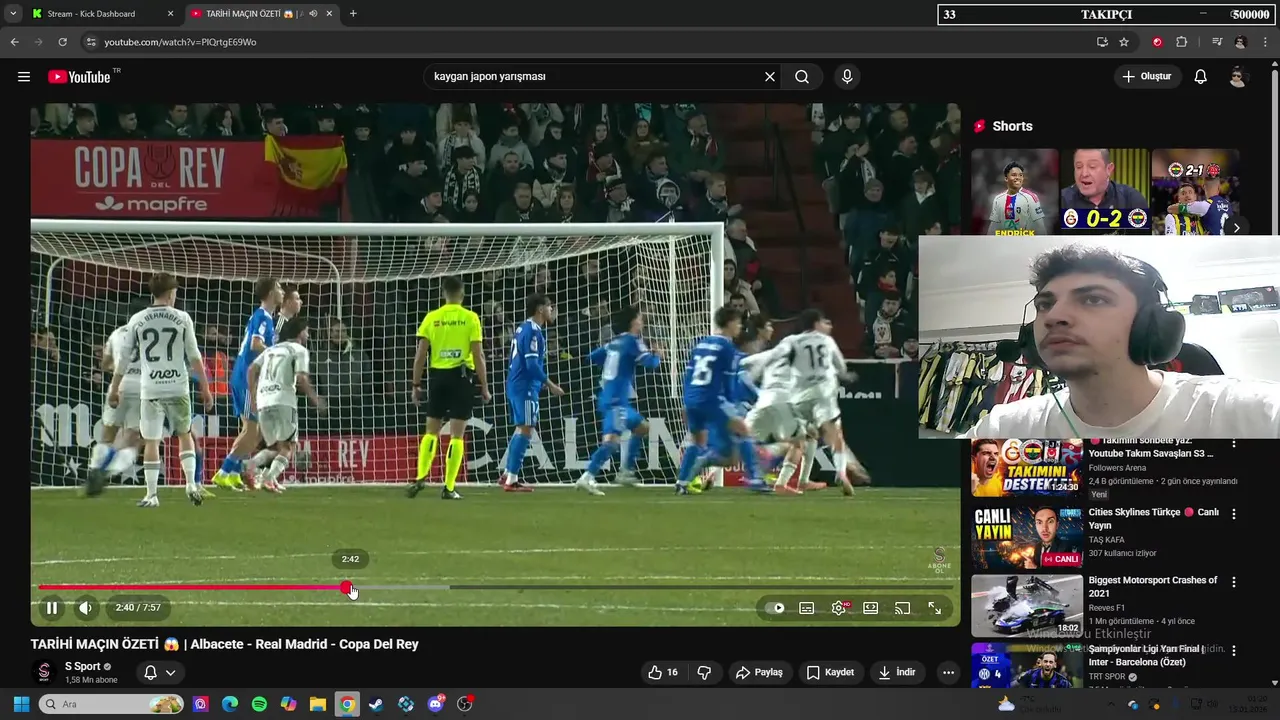The height and width of the screenshot is (720, 1280).
Task: Cast the video to a TV
Action: point(903,608)
